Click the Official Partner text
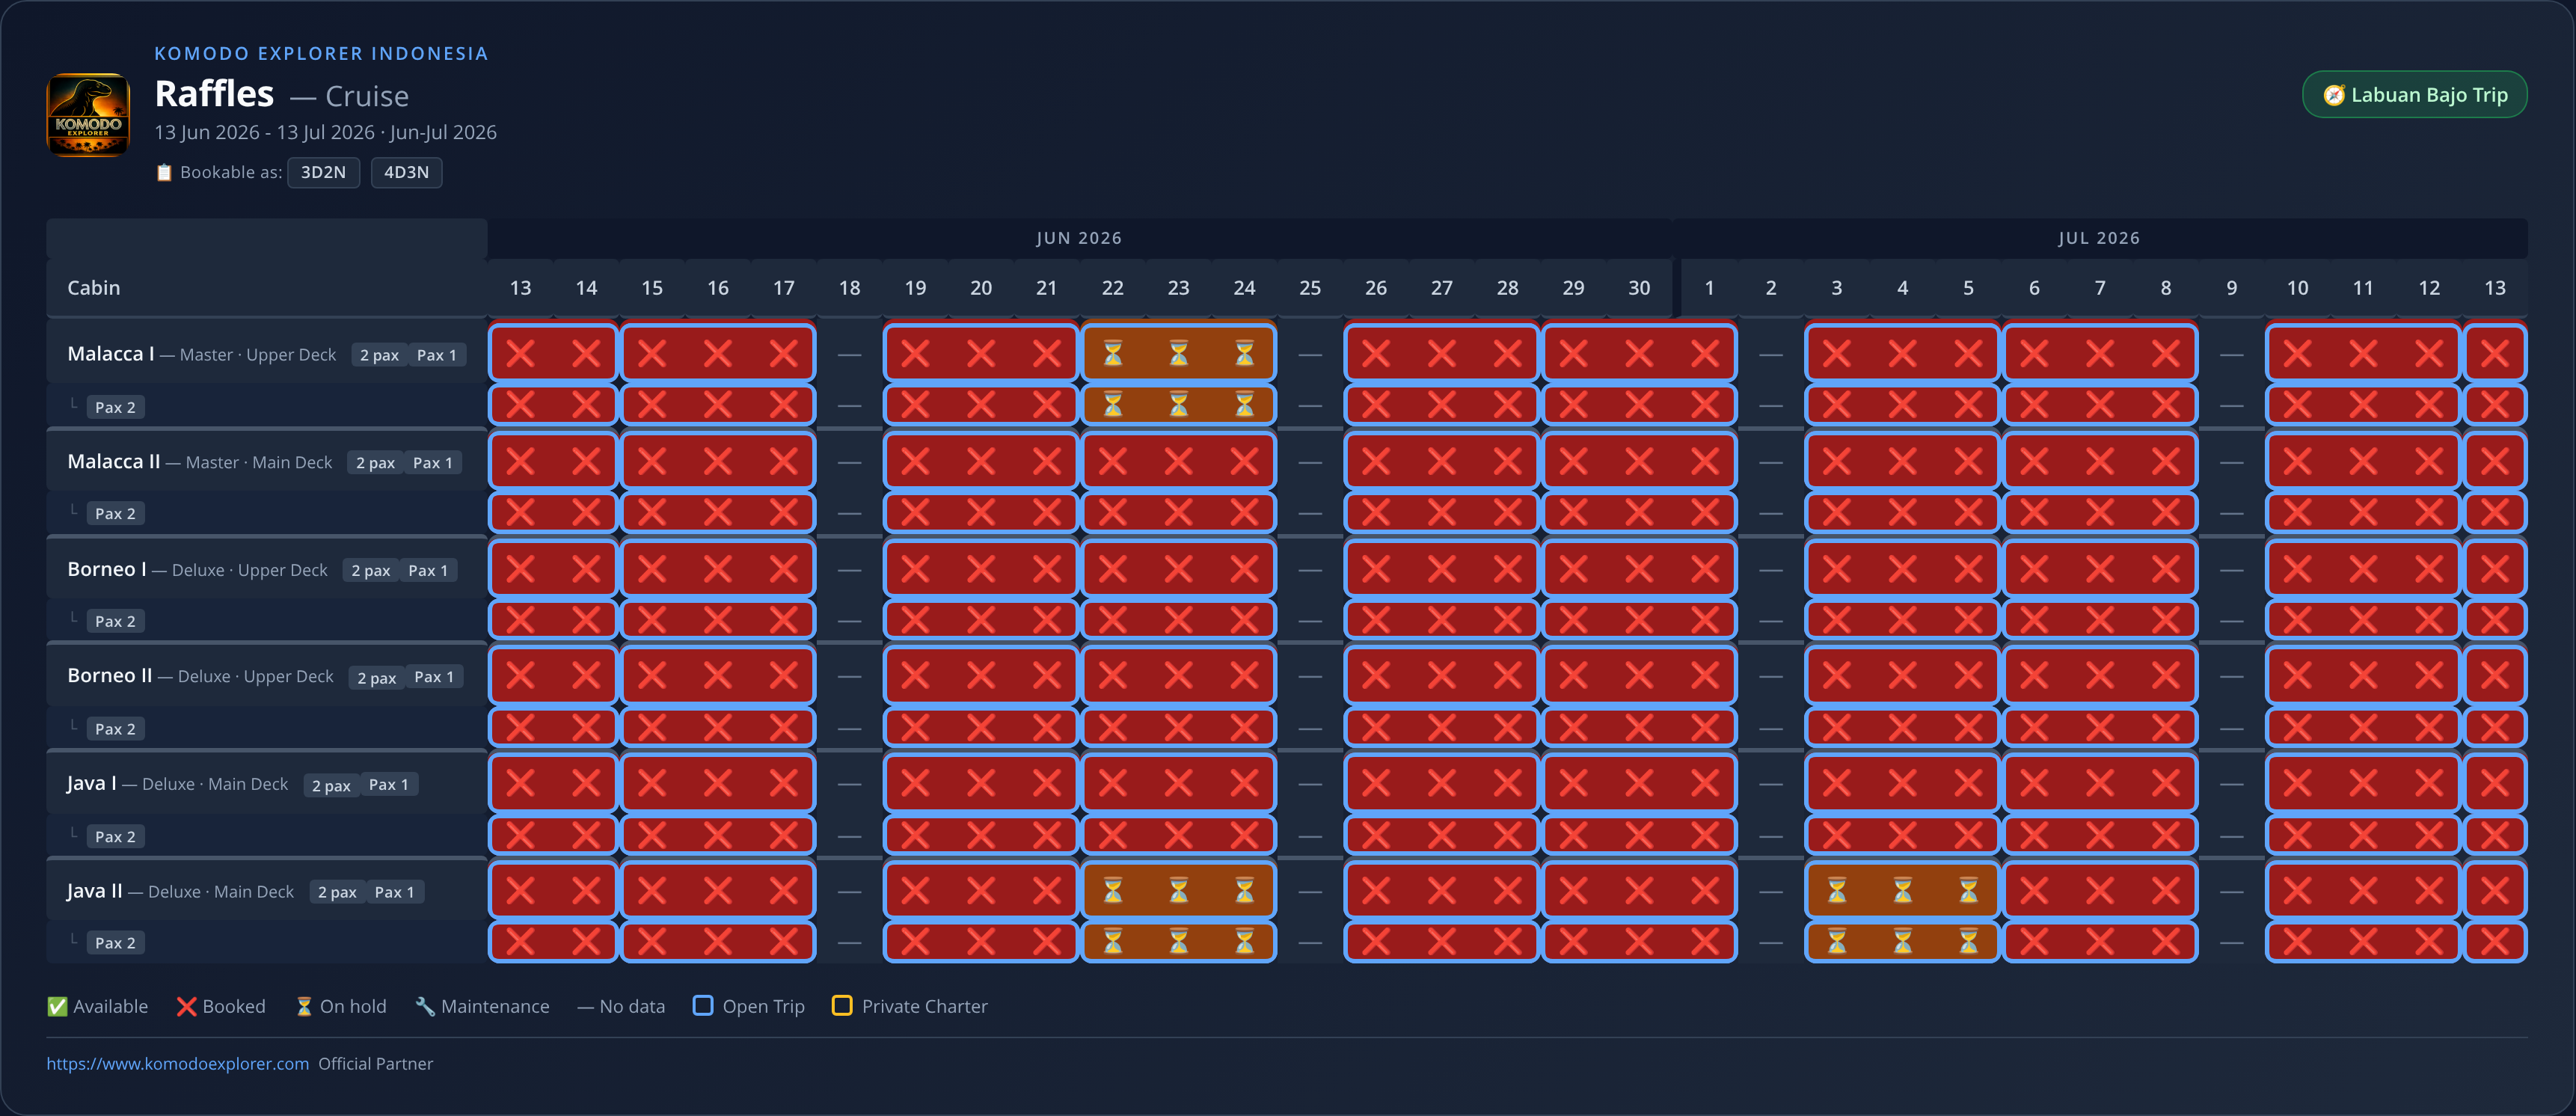 [375, 1063]
